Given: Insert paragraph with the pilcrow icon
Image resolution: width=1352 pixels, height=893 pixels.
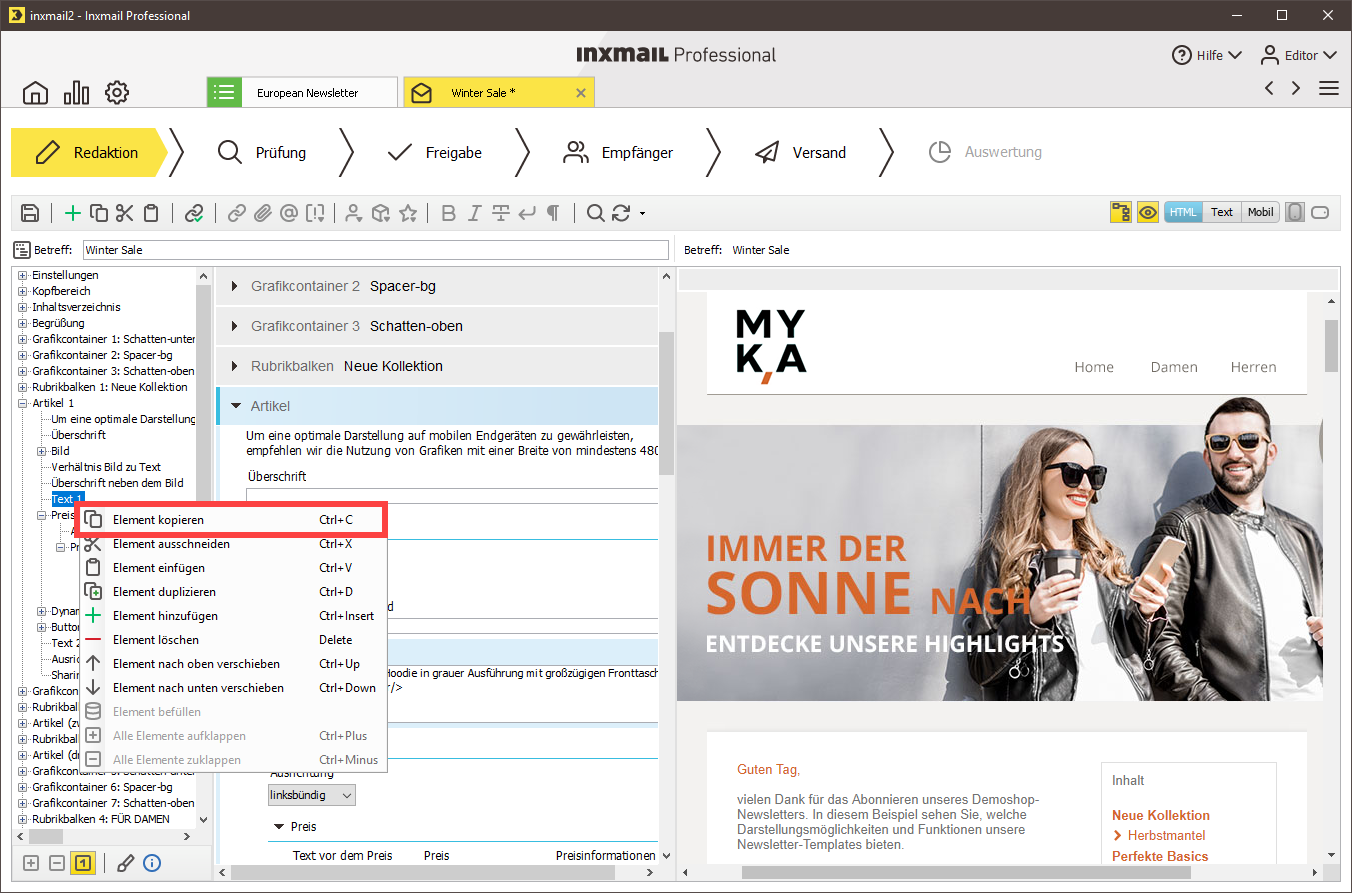Looking at the screenshot, I should point(553,212).
